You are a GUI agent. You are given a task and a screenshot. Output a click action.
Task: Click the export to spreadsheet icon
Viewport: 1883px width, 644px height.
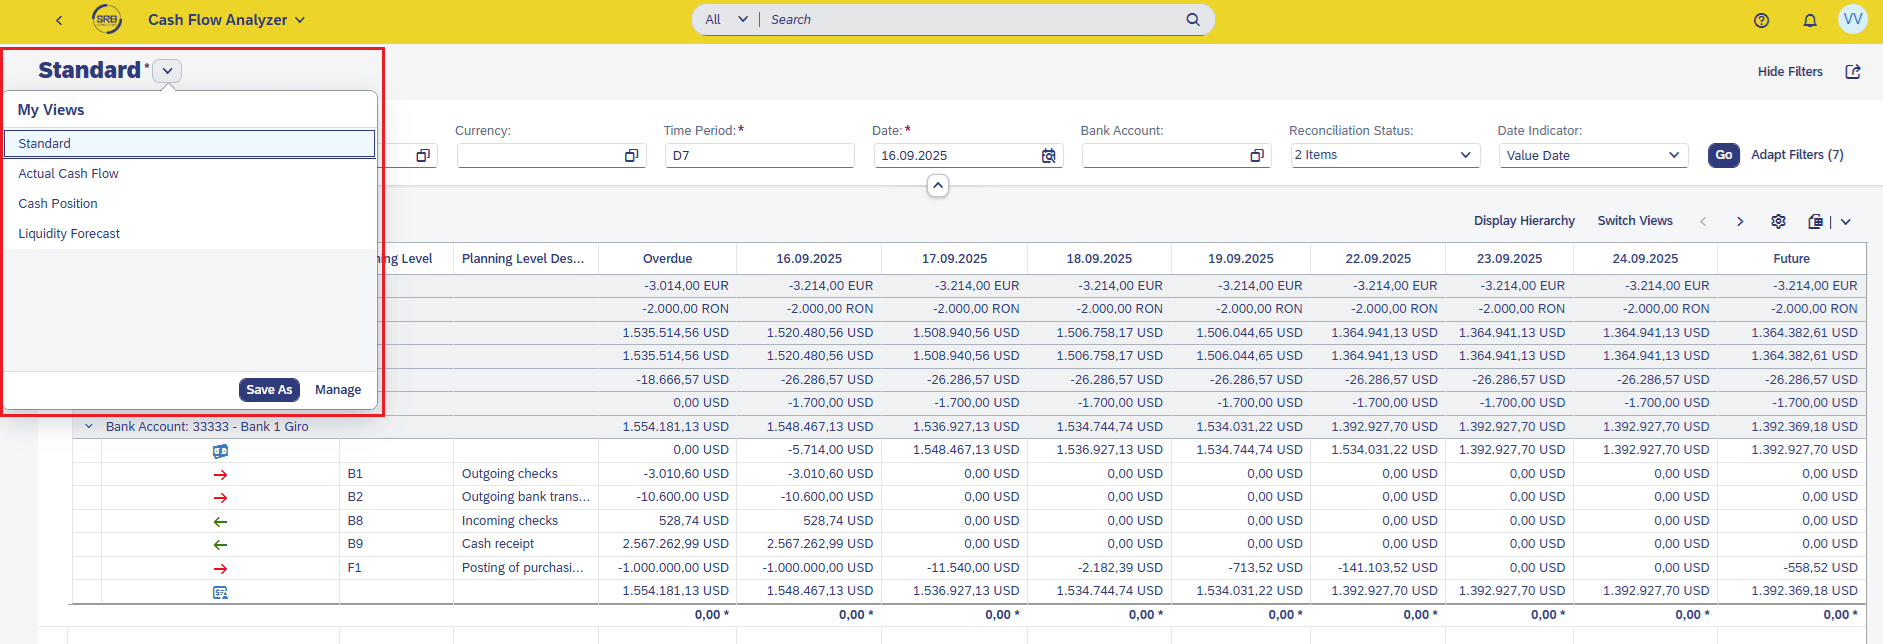1815,221
